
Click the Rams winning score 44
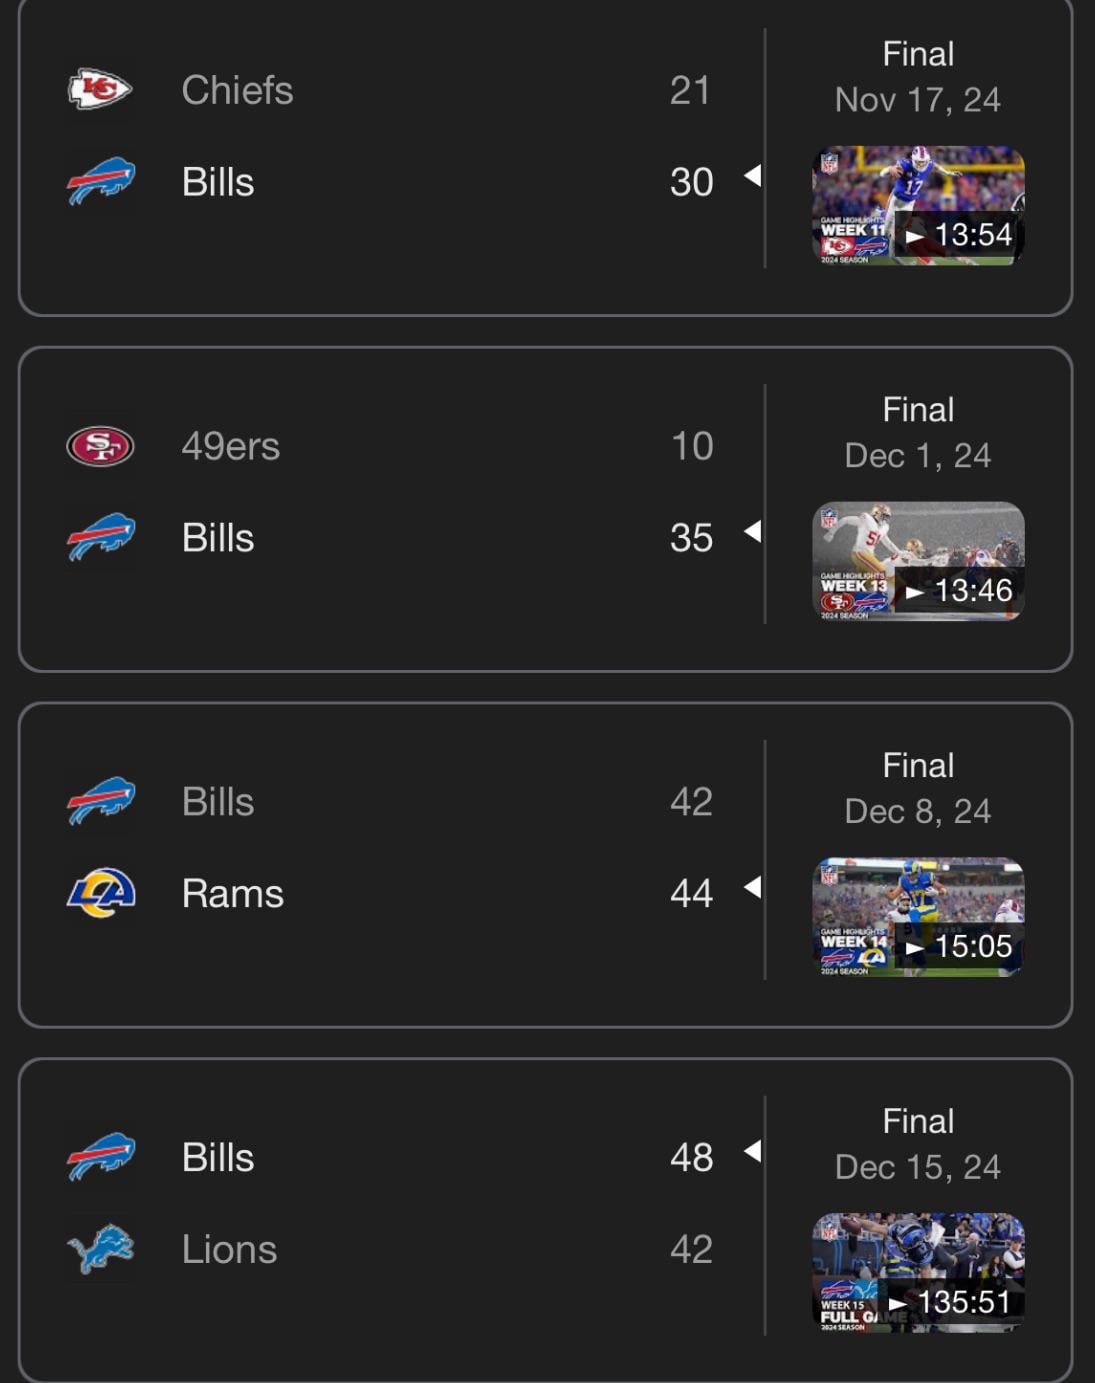click(x=691, y=893)
